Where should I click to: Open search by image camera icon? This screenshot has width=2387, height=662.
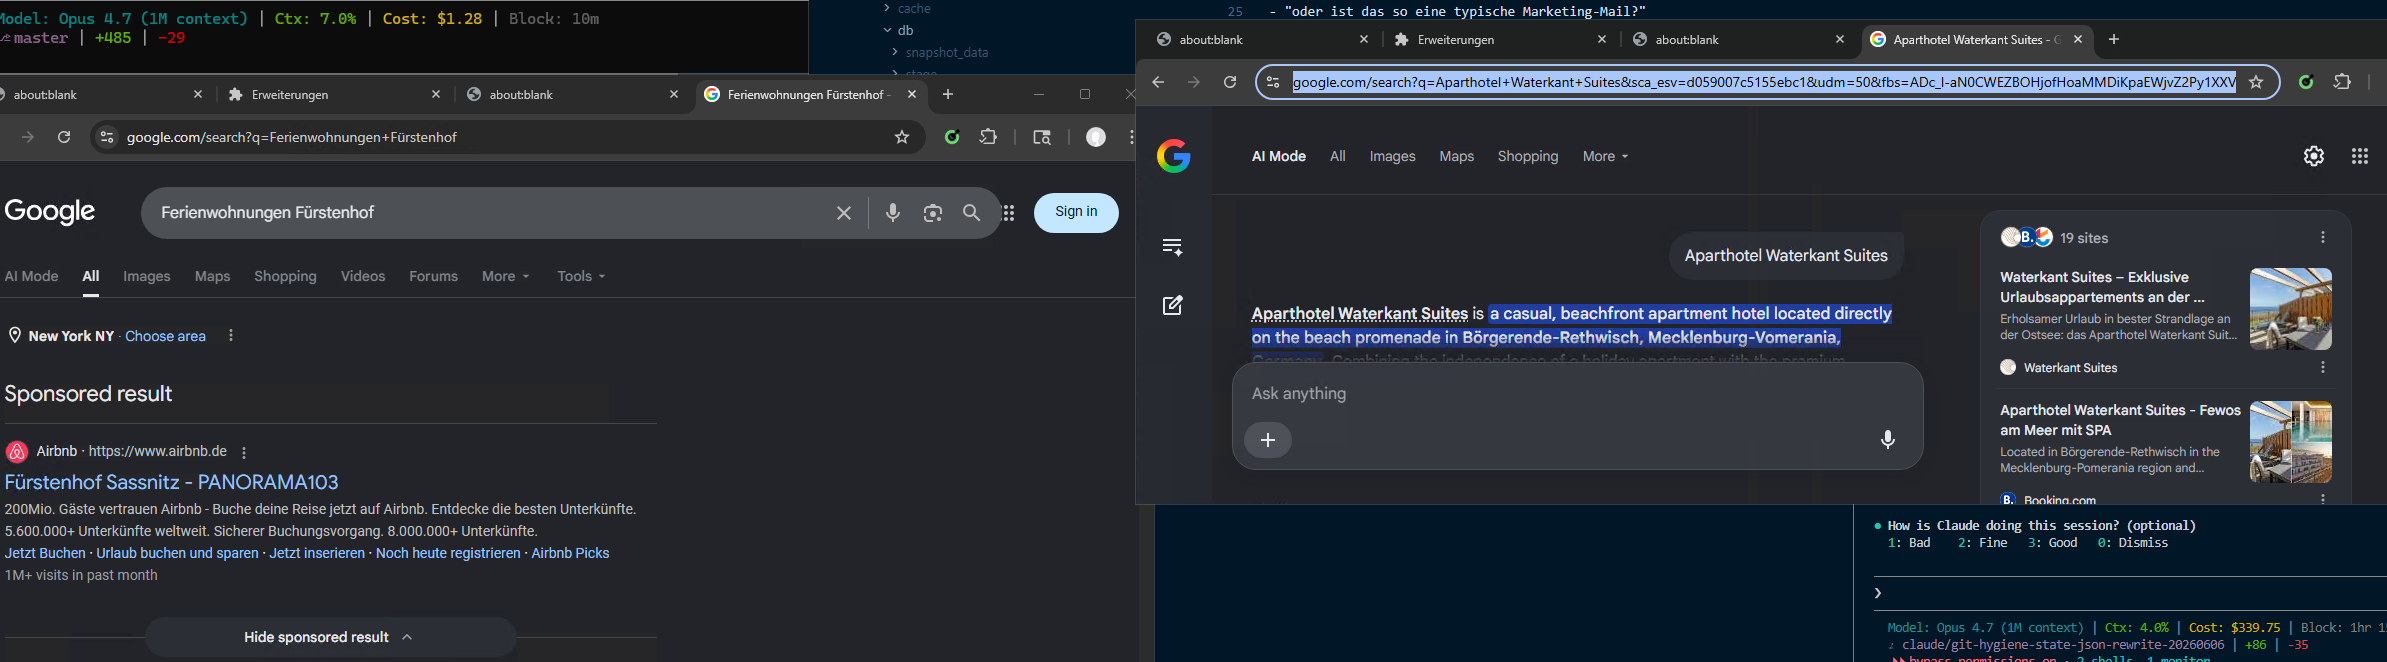tap(933, 213)
